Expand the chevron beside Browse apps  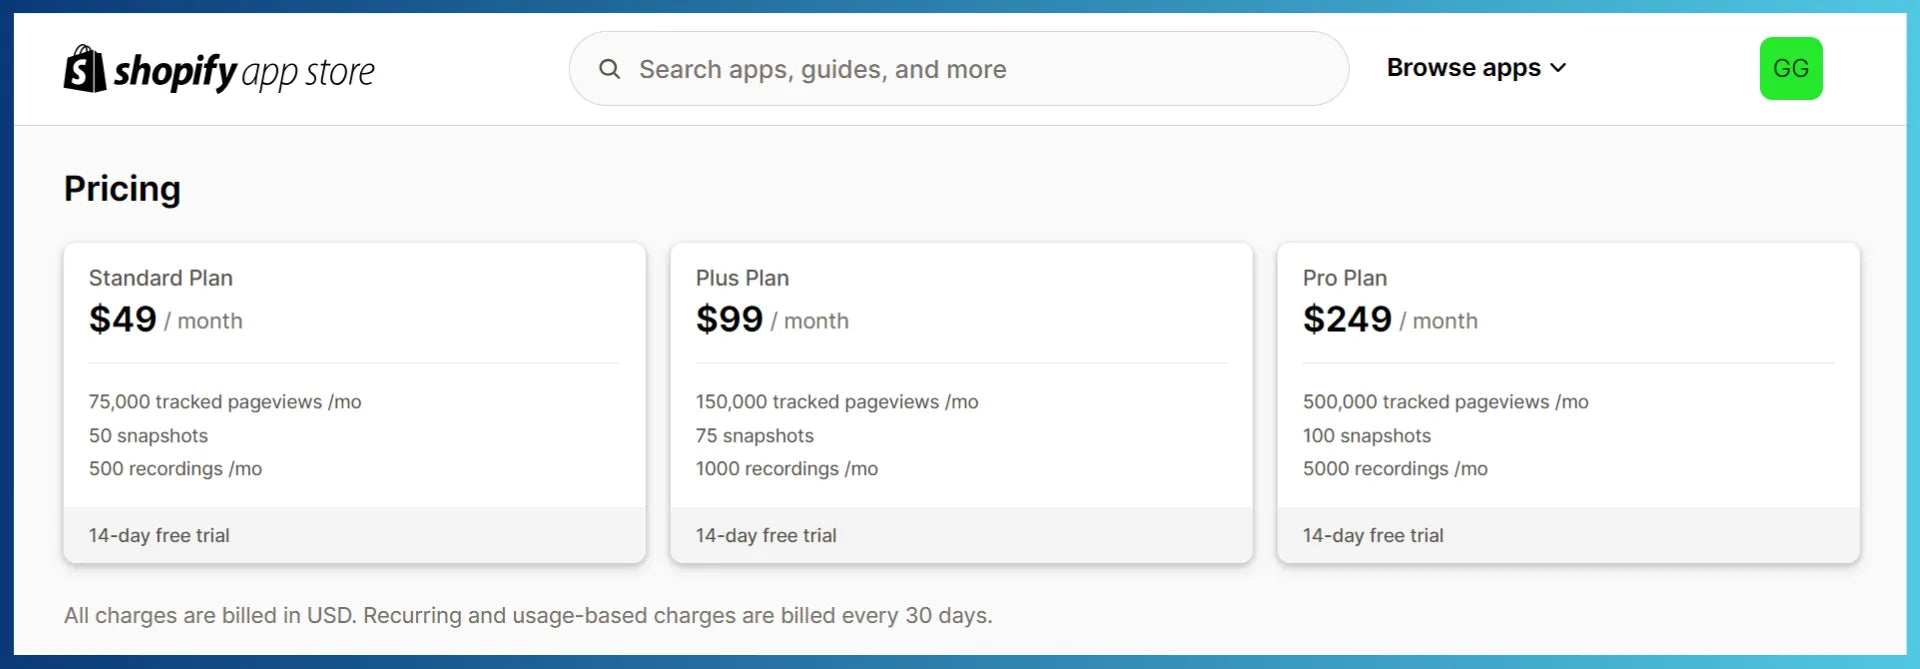point(1558,68)
